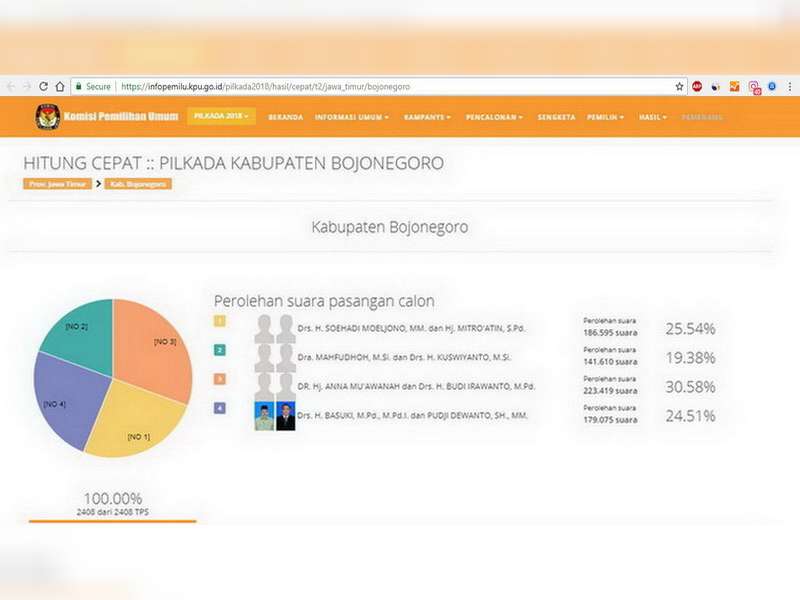This screenshot has width=800, height=600.
Task: Click the Komisi Pemilihan Umum logo
Action: [47, 117]
